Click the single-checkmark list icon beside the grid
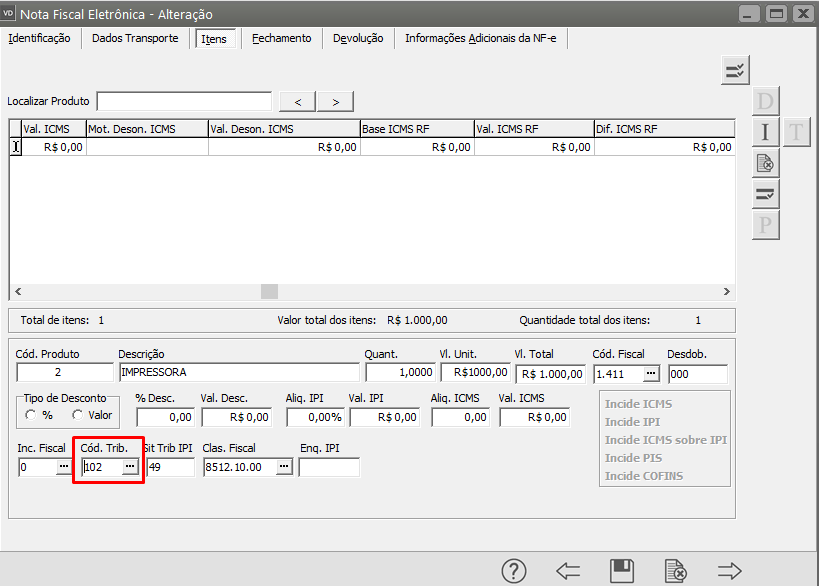The width and height of the screenshot is (819, 586). click(766, 193)
